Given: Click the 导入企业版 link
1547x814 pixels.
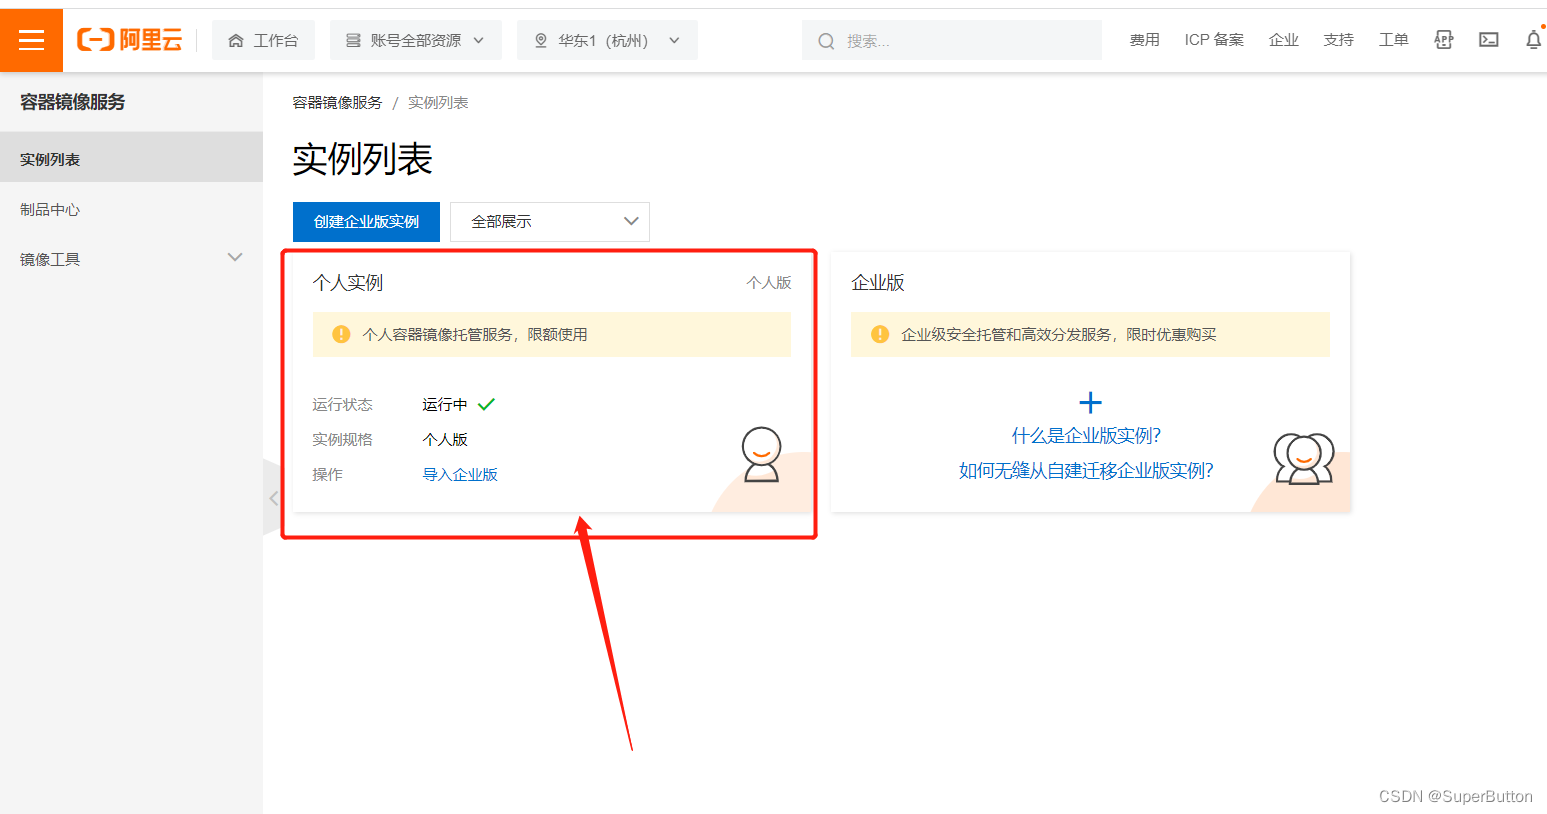Looking at the screenshot, I should 460,474.
